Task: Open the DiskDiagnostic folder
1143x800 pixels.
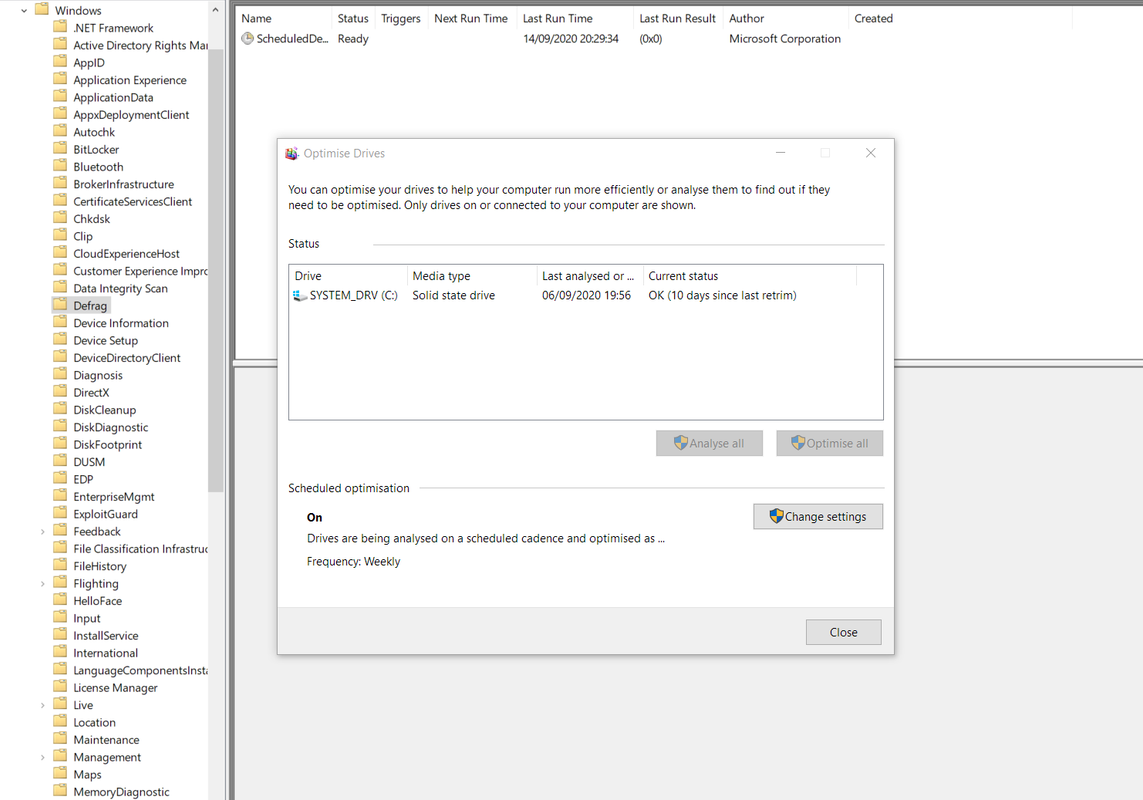Action: pos(110,427)
